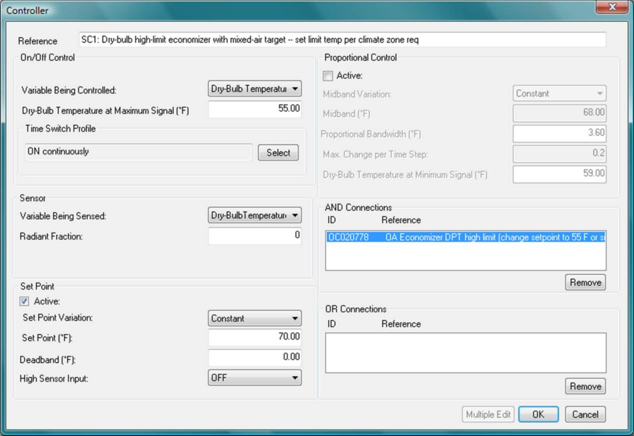Screen dimensions: 634x436
Task: Click the Radiant Fraction input field
Action: point(255,236)
